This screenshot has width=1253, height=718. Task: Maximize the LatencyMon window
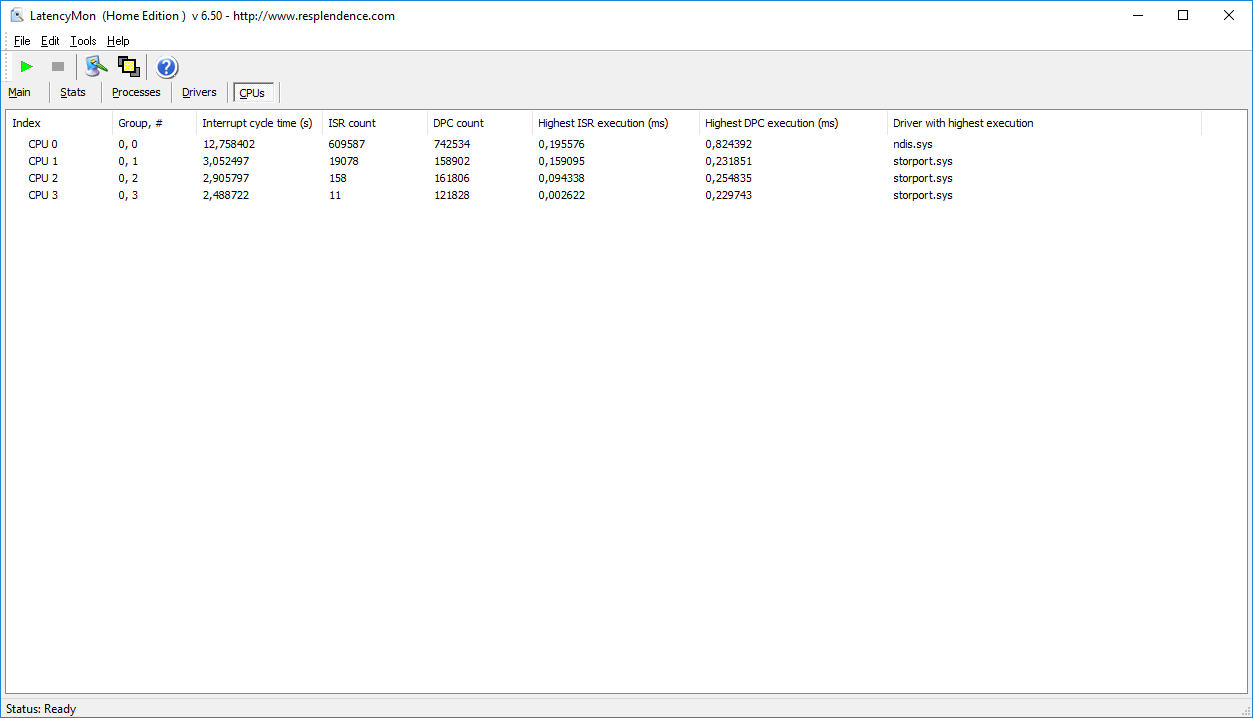coord(1183,15)
